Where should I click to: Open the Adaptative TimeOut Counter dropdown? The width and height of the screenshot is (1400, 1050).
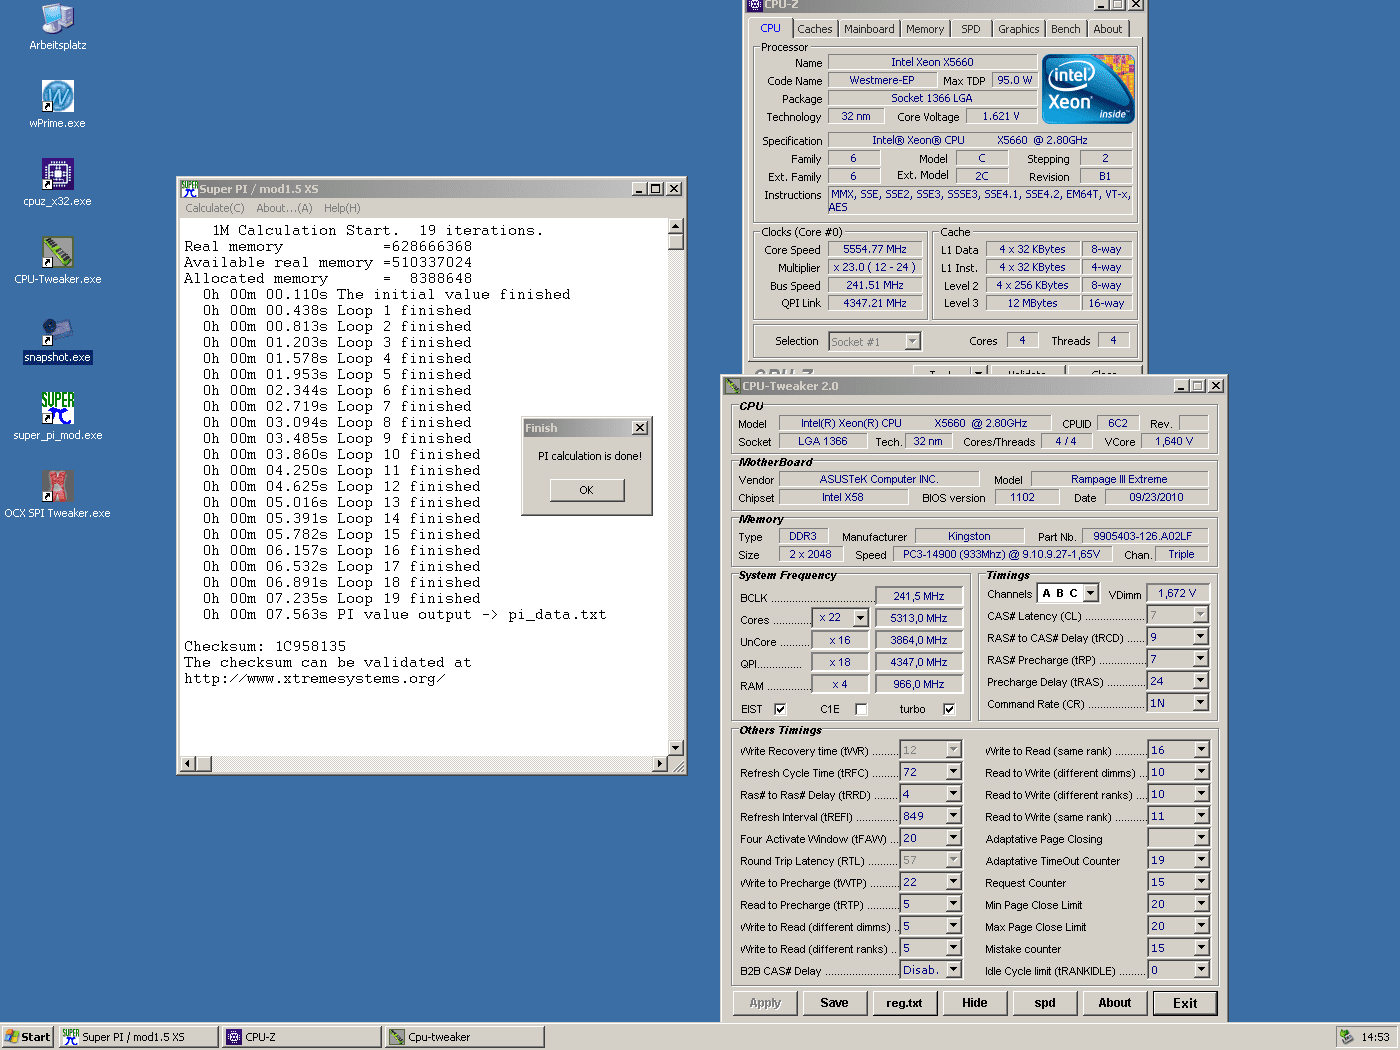pyautogui.click(x=1201, y=860)
